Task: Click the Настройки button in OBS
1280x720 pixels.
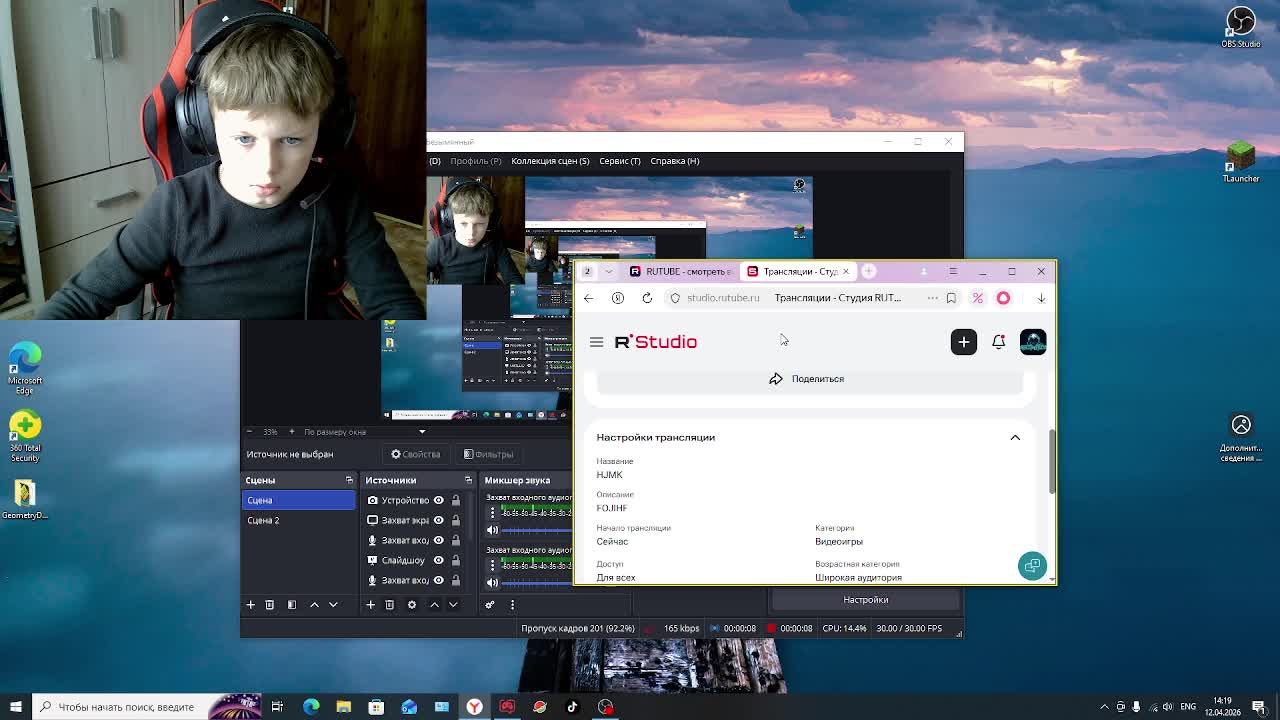Action: tap(866, 599)
